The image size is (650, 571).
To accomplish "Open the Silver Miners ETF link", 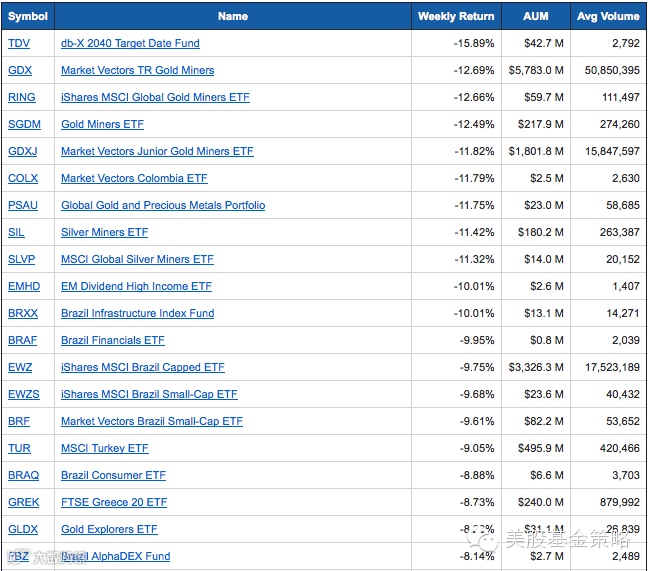I will 104,232.
